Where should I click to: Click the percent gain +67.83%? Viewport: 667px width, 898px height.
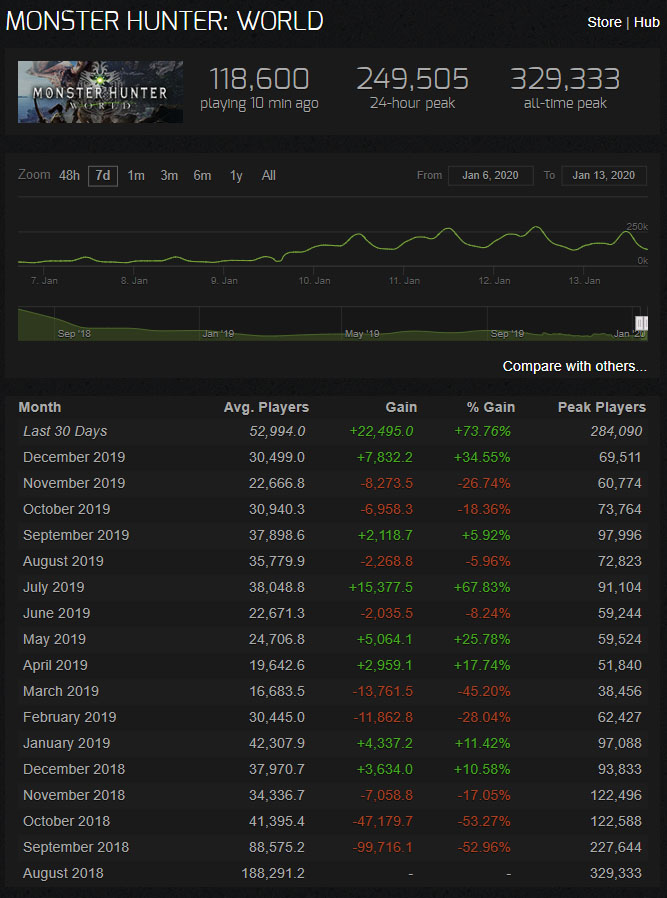tap(482, 587)
